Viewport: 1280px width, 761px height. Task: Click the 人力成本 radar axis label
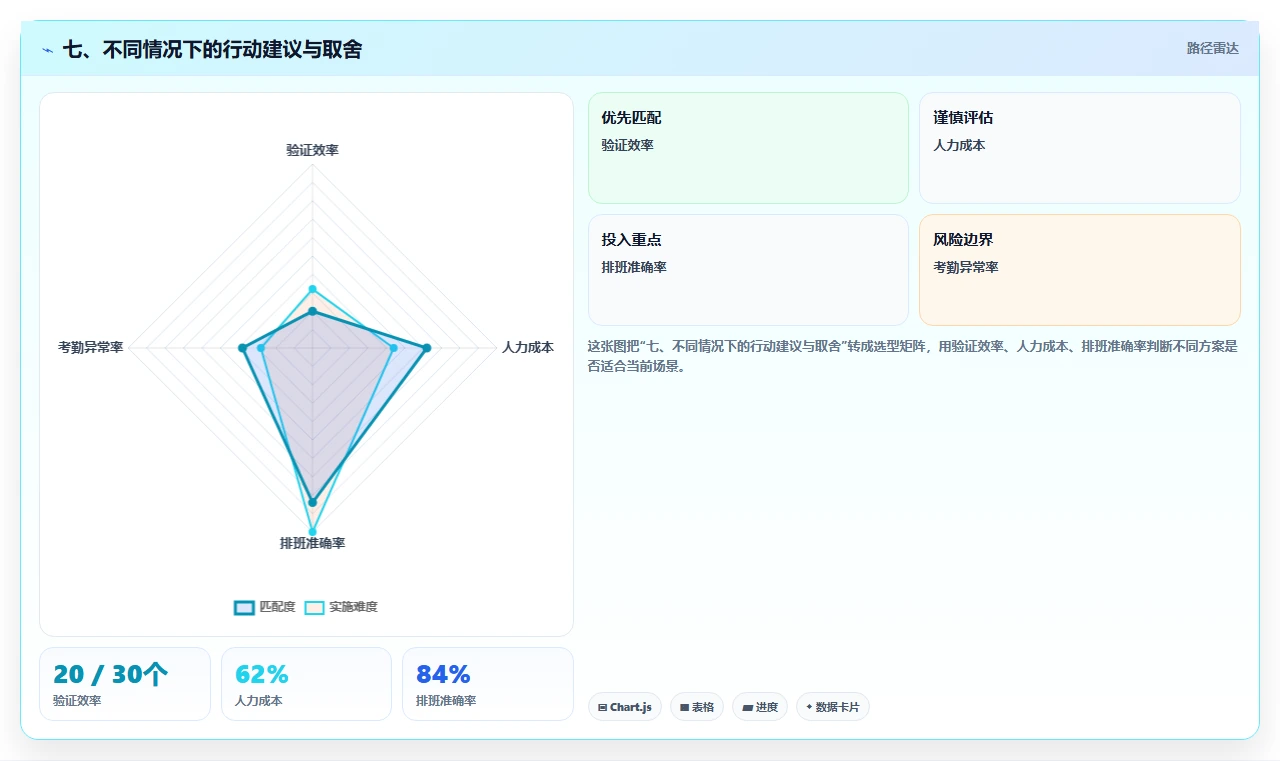[528, 348]
